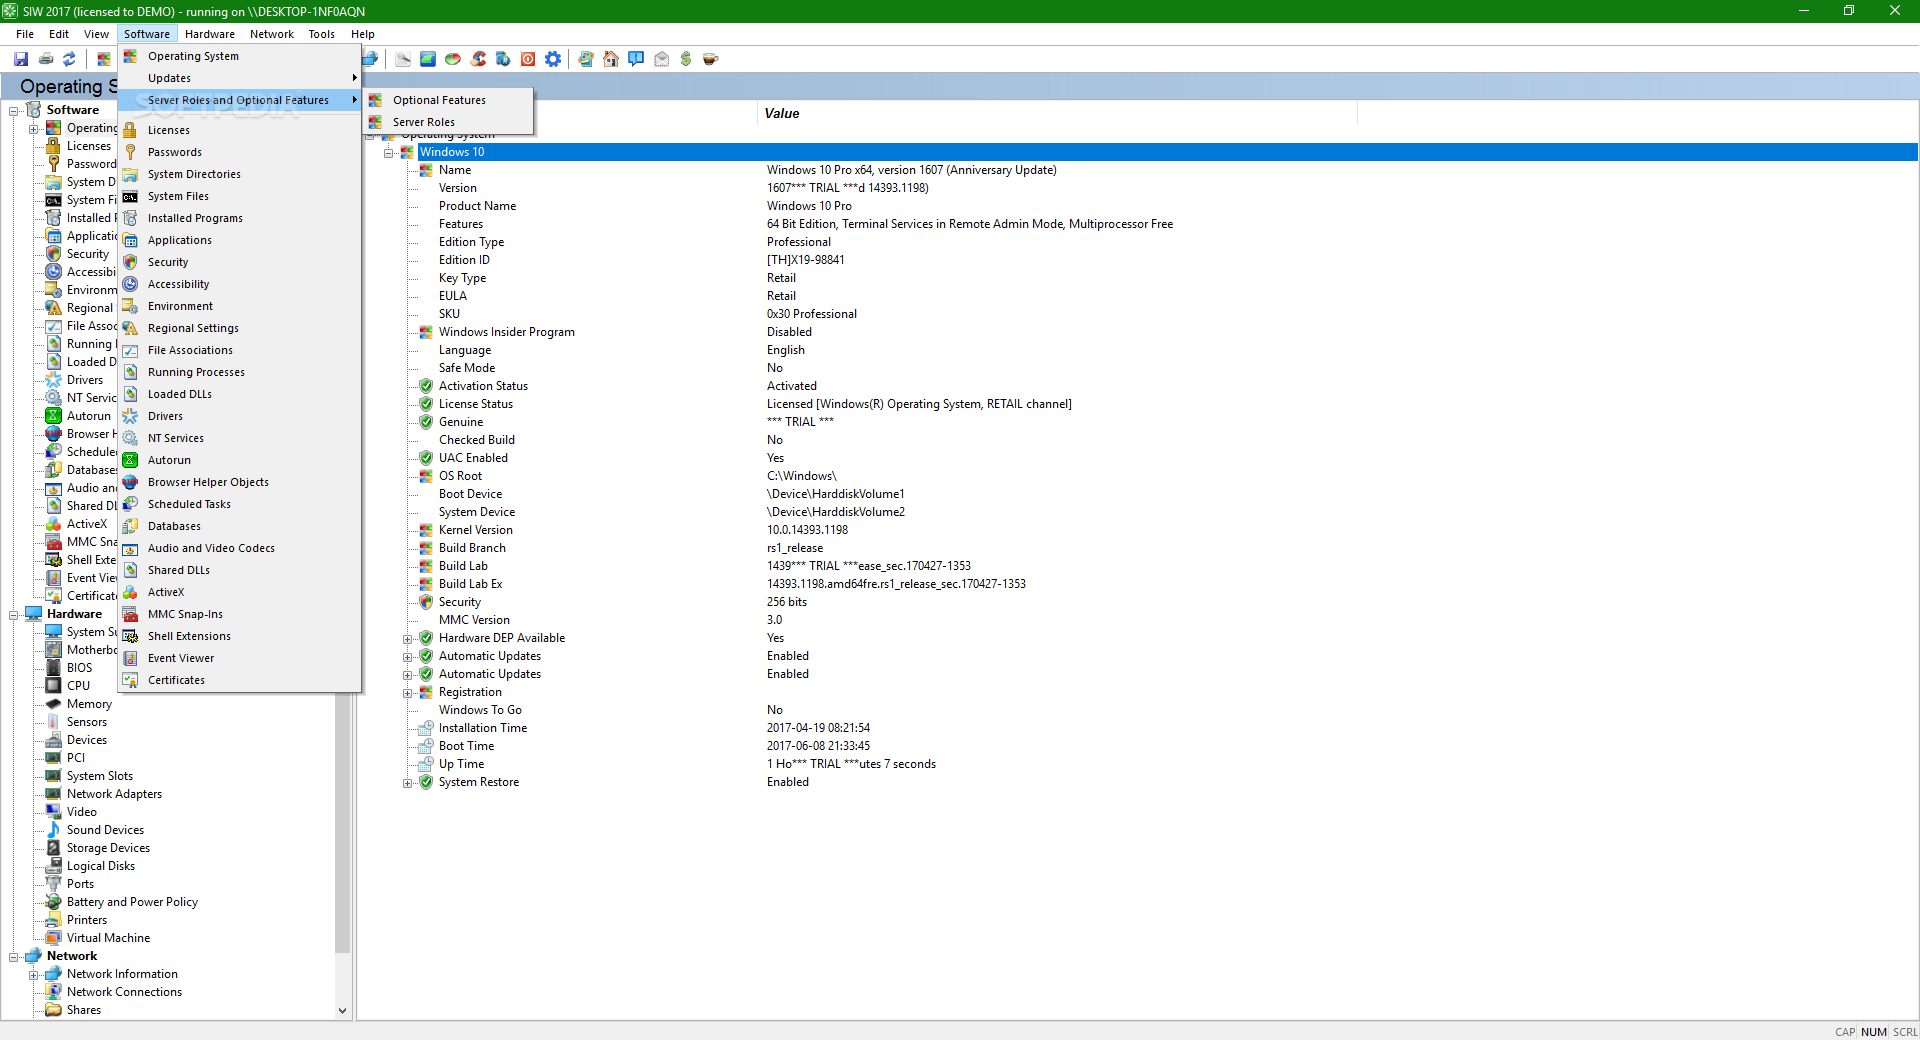Click the coffee cup toolbar icon
Image resolution: width=1920 pixels, height=1040 pixels.
[x=711, y=59]
